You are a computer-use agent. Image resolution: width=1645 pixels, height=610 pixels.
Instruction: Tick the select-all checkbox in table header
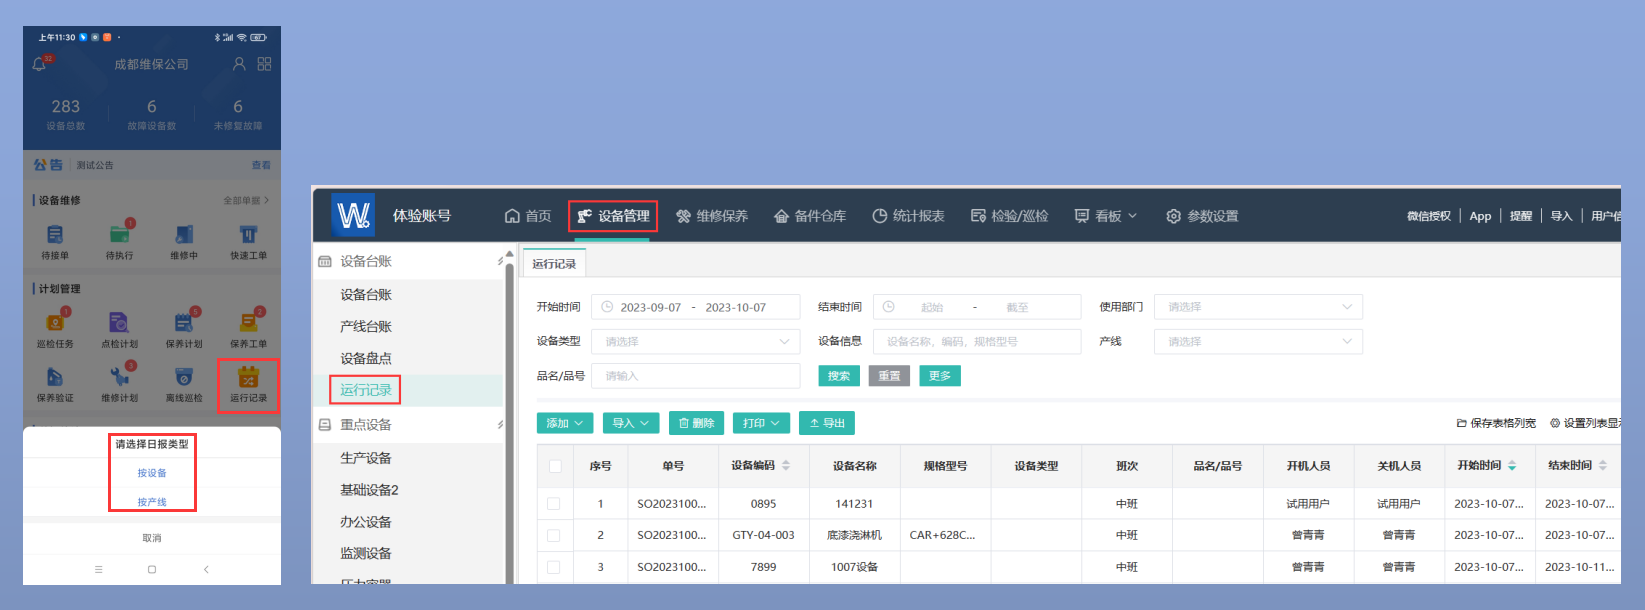(555, 466)
